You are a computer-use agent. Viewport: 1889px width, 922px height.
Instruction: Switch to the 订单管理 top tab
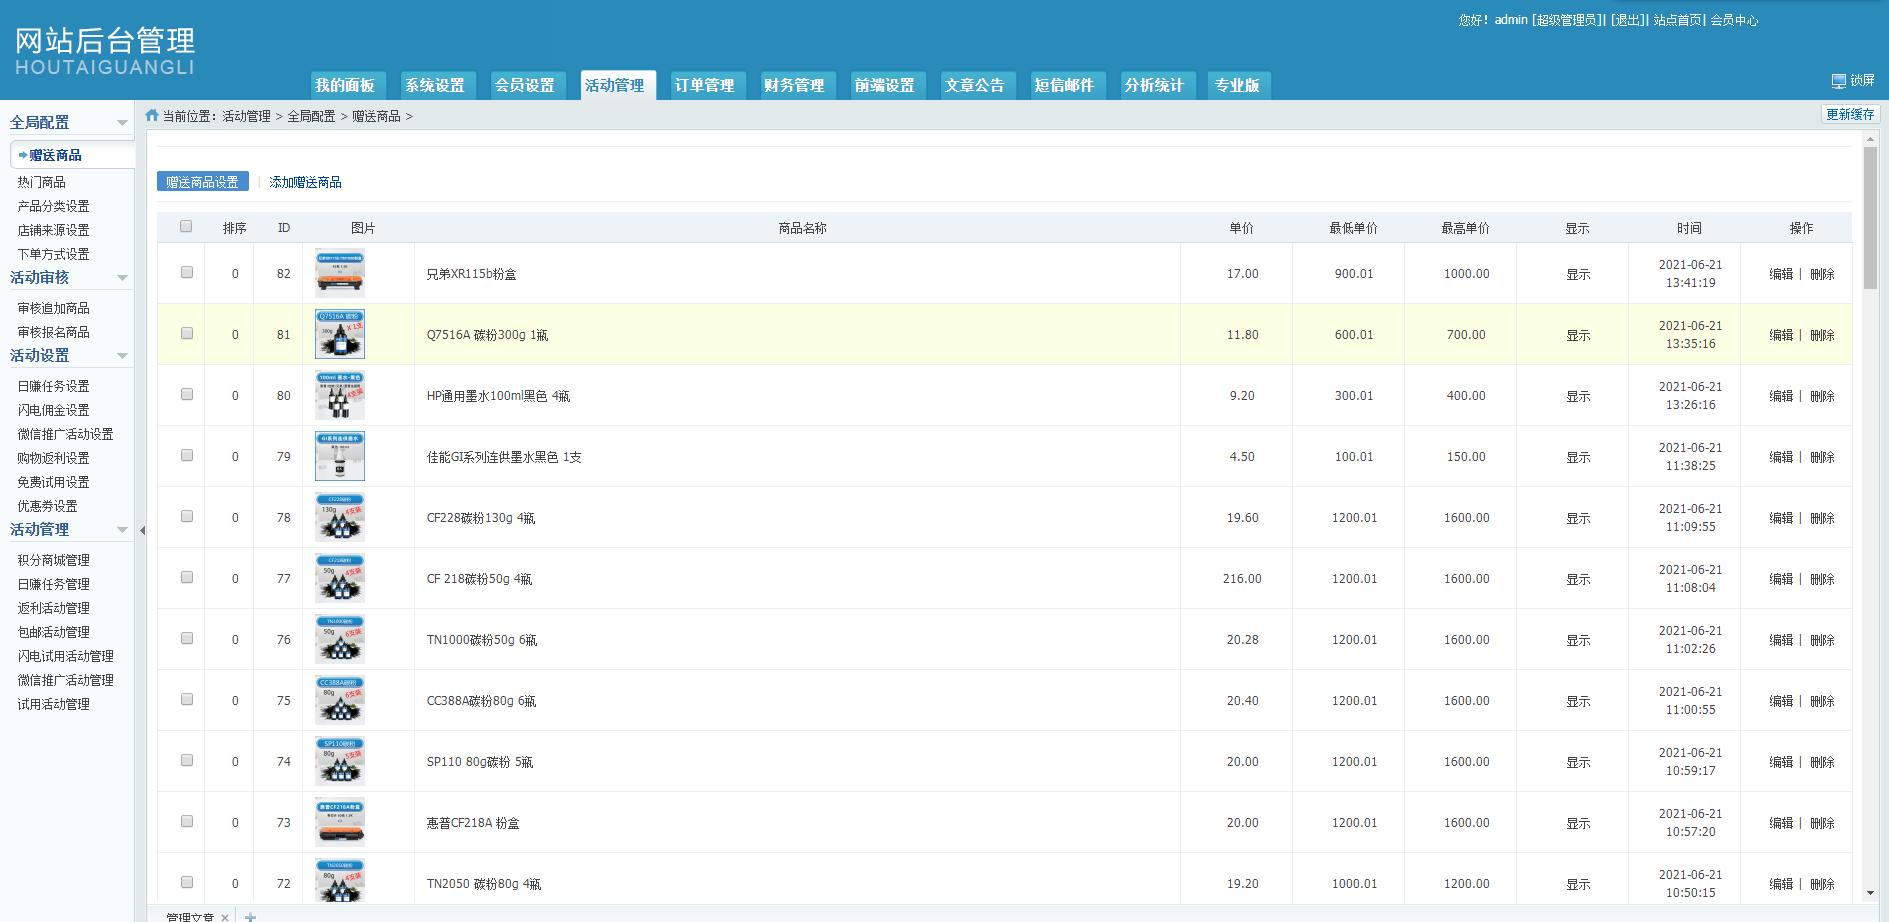pyautogui.click(x=704, y=86)
